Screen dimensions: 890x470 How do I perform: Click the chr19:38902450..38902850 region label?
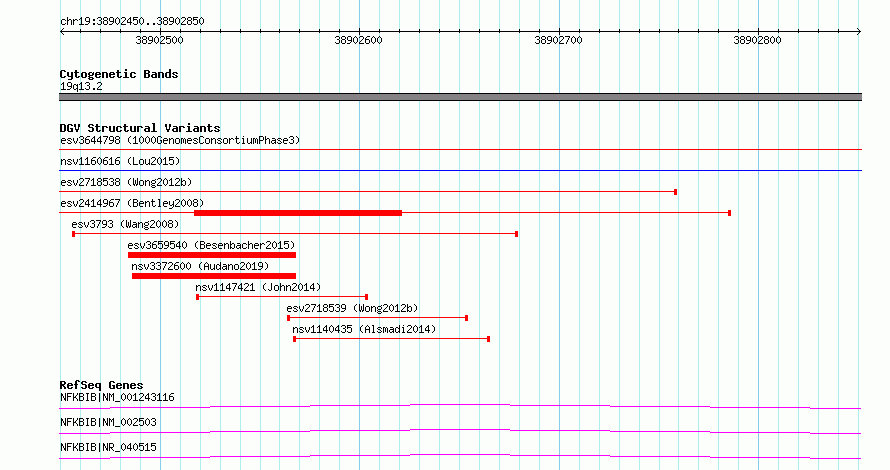coord(132,22)
